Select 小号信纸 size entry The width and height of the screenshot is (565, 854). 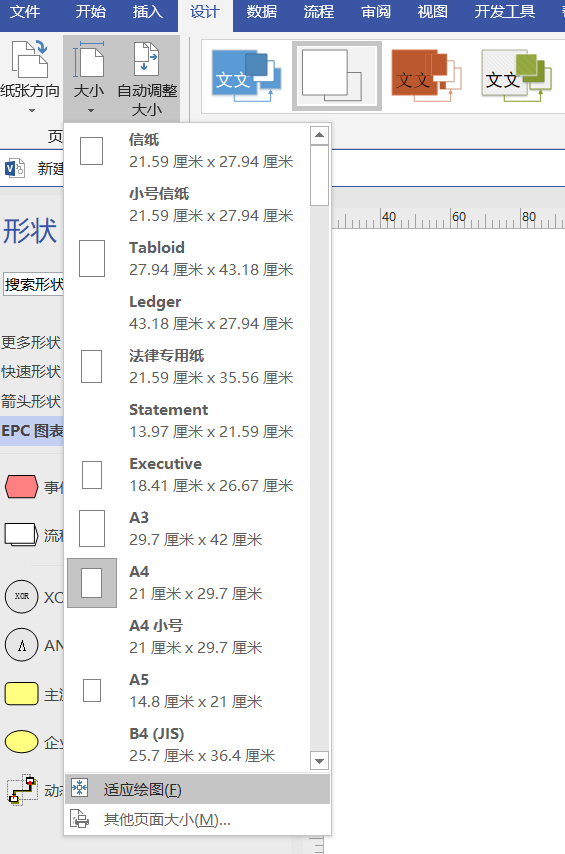pyautogui.click(x=189, y=205)
